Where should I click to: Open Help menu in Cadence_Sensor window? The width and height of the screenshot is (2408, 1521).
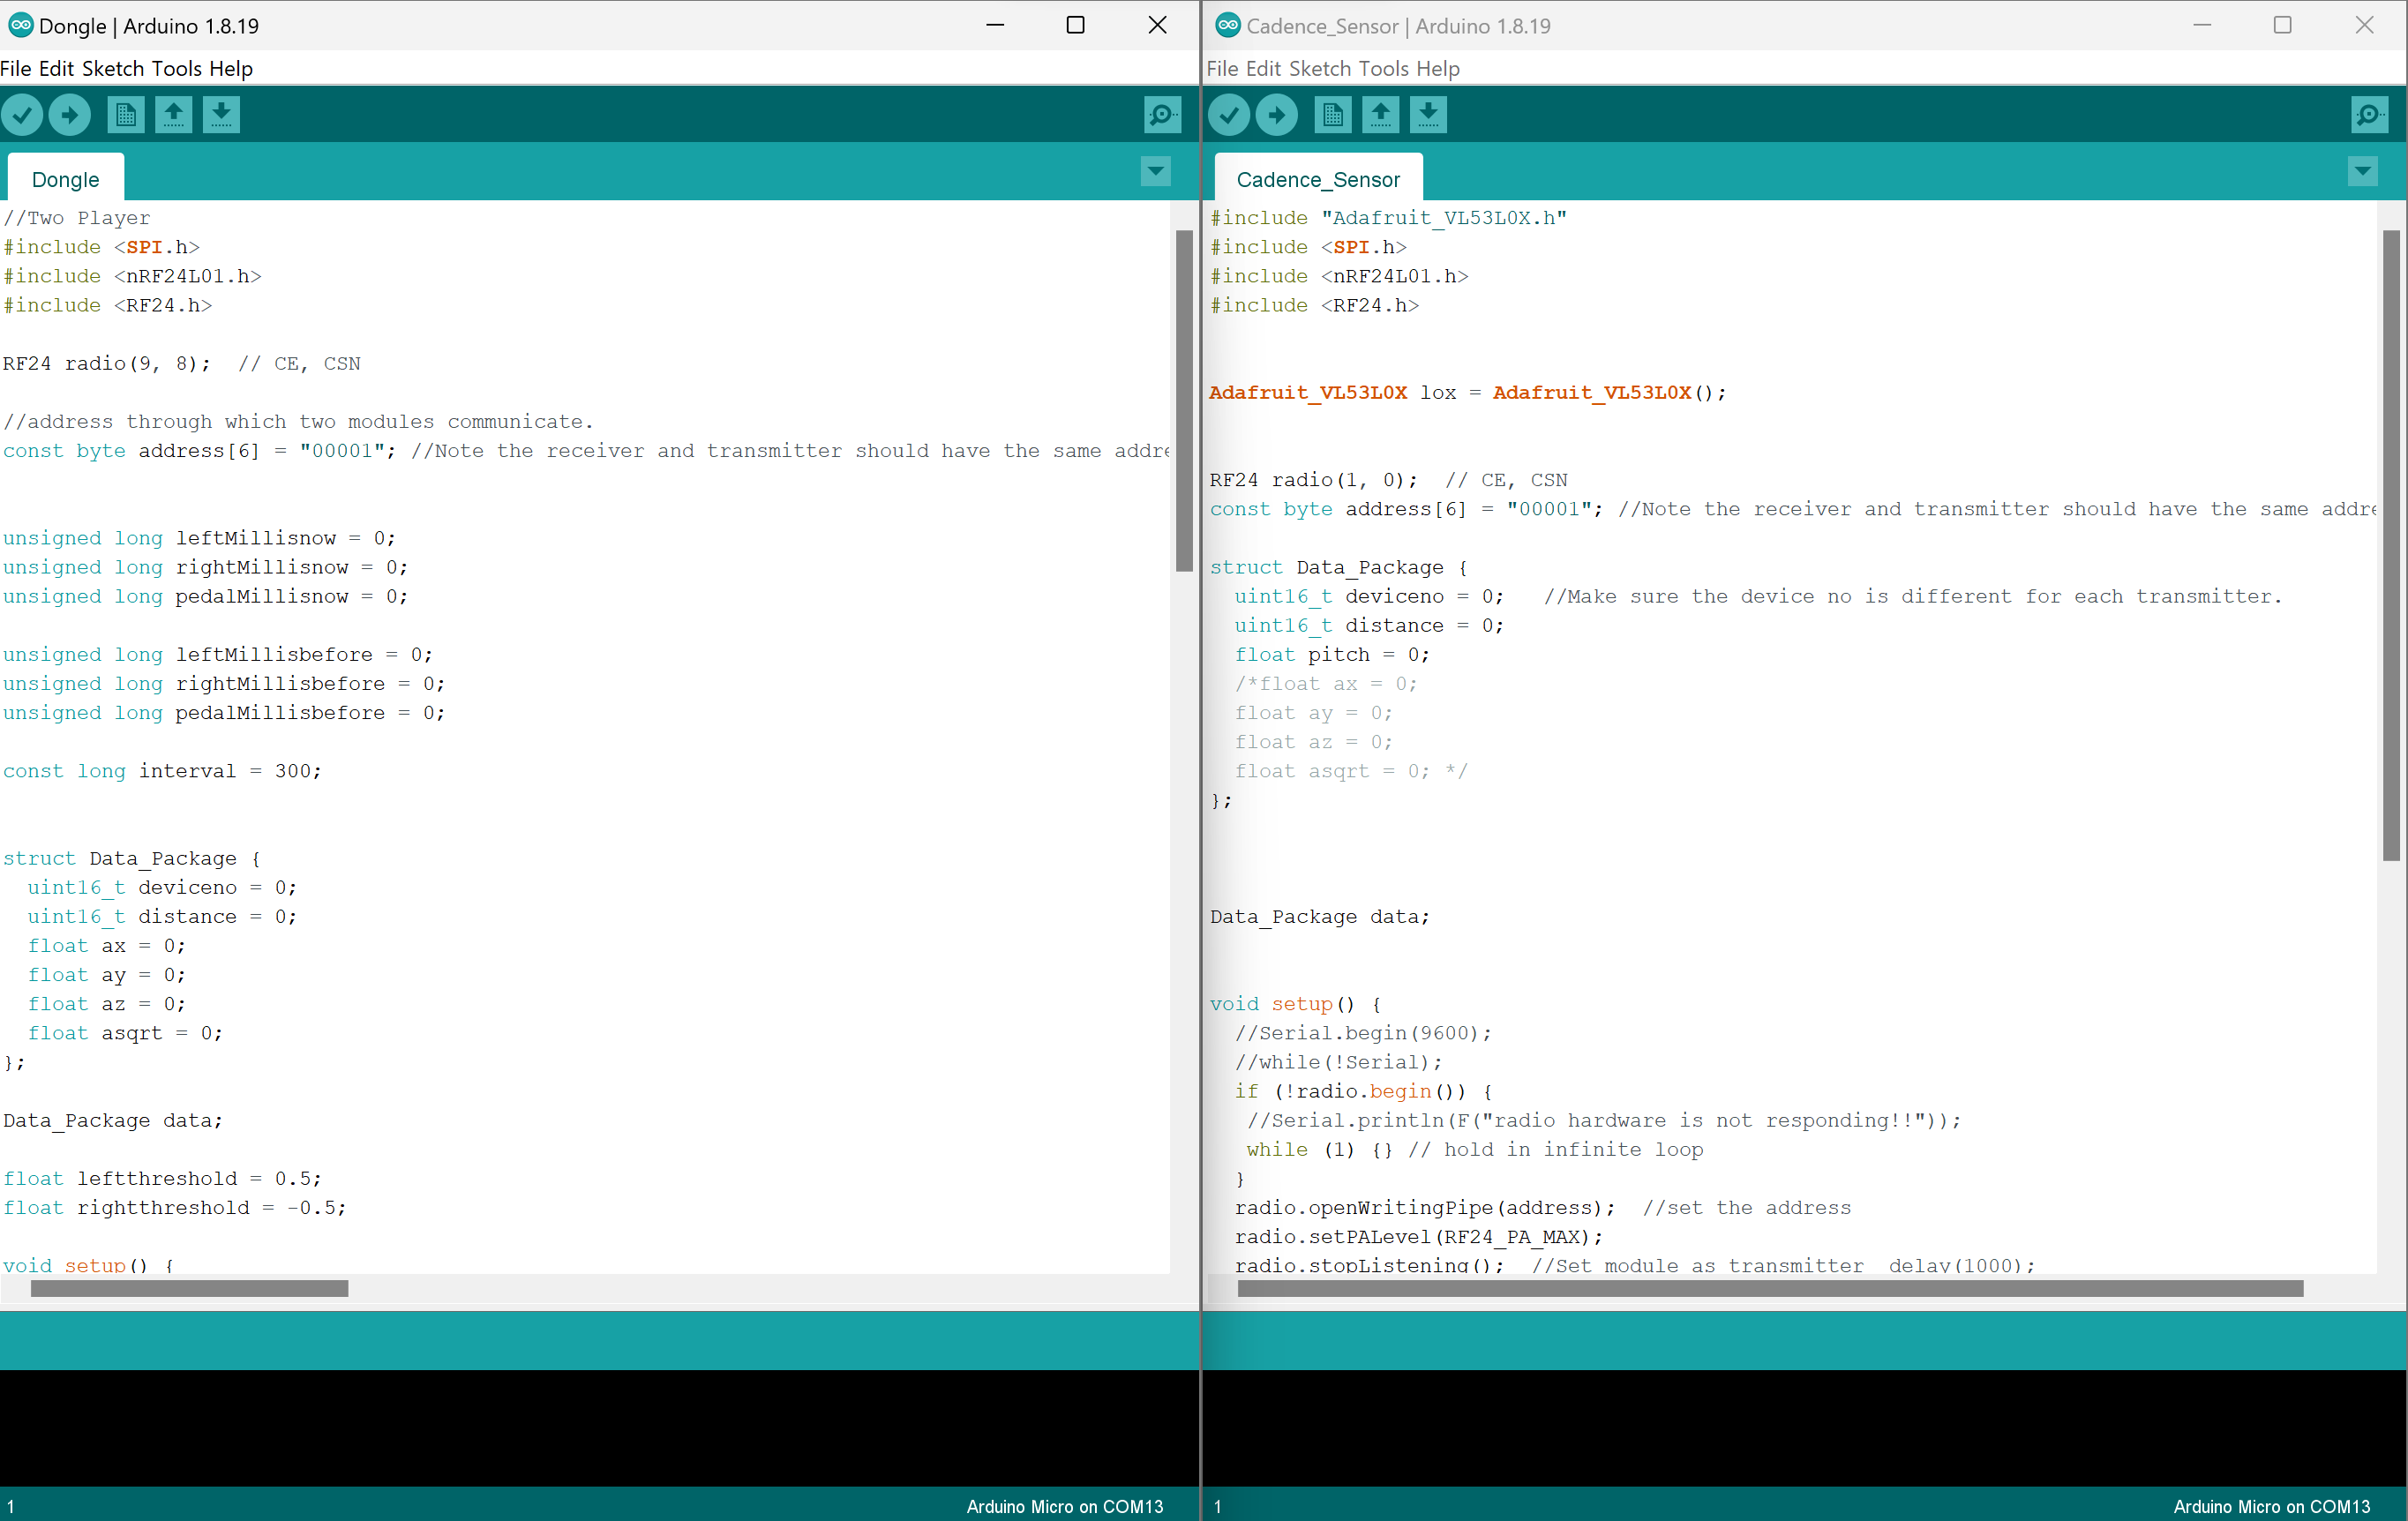[x=1438, y=68]
